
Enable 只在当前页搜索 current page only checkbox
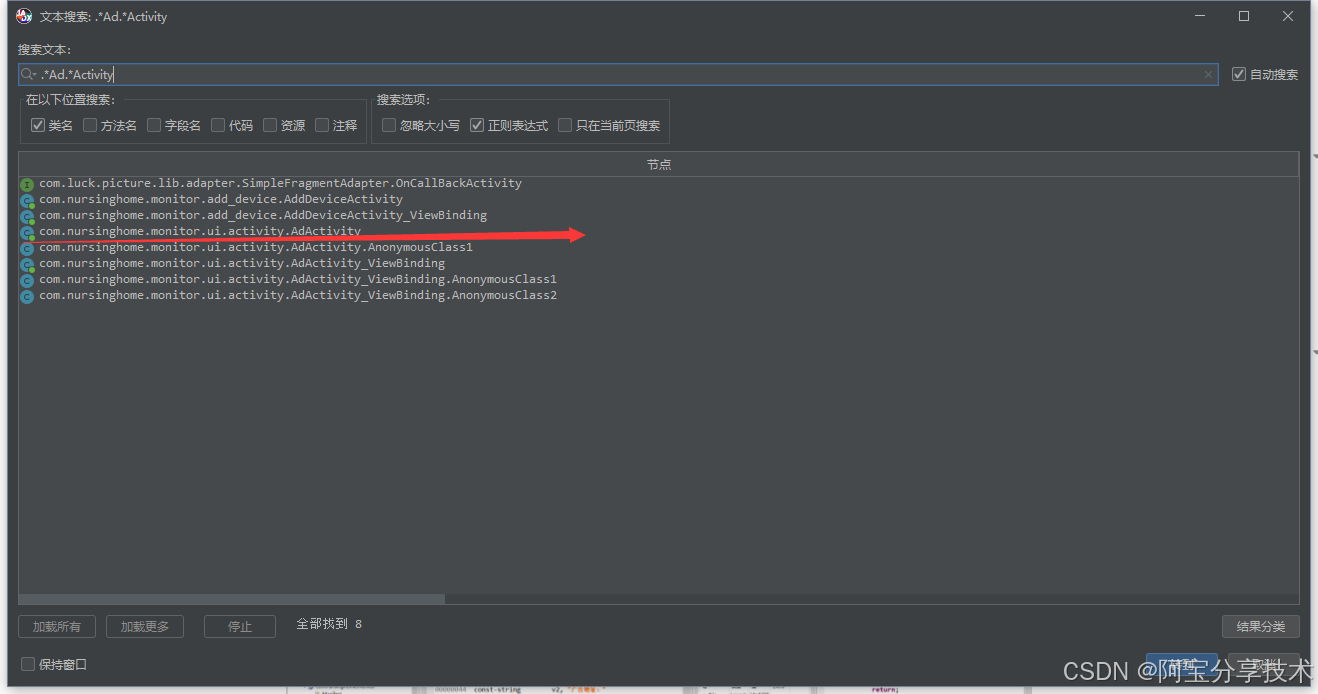(x=565, y=125)
